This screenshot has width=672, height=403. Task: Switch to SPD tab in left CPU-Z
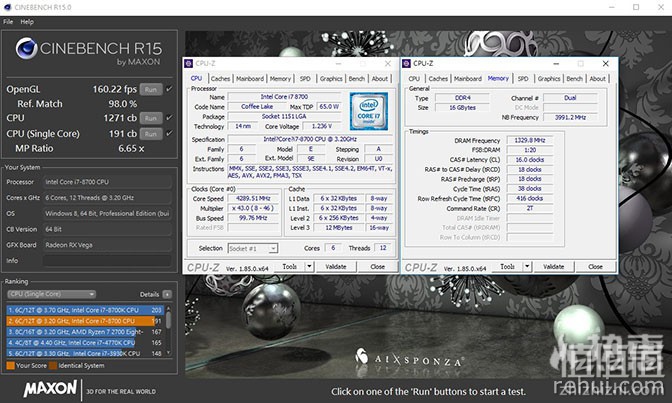305,78
